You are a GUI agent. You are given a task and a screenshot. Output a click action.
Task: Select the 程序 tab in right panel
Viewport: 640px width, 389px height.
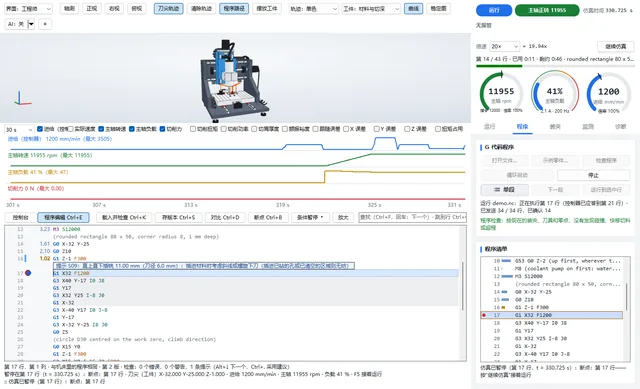(522, 127)
